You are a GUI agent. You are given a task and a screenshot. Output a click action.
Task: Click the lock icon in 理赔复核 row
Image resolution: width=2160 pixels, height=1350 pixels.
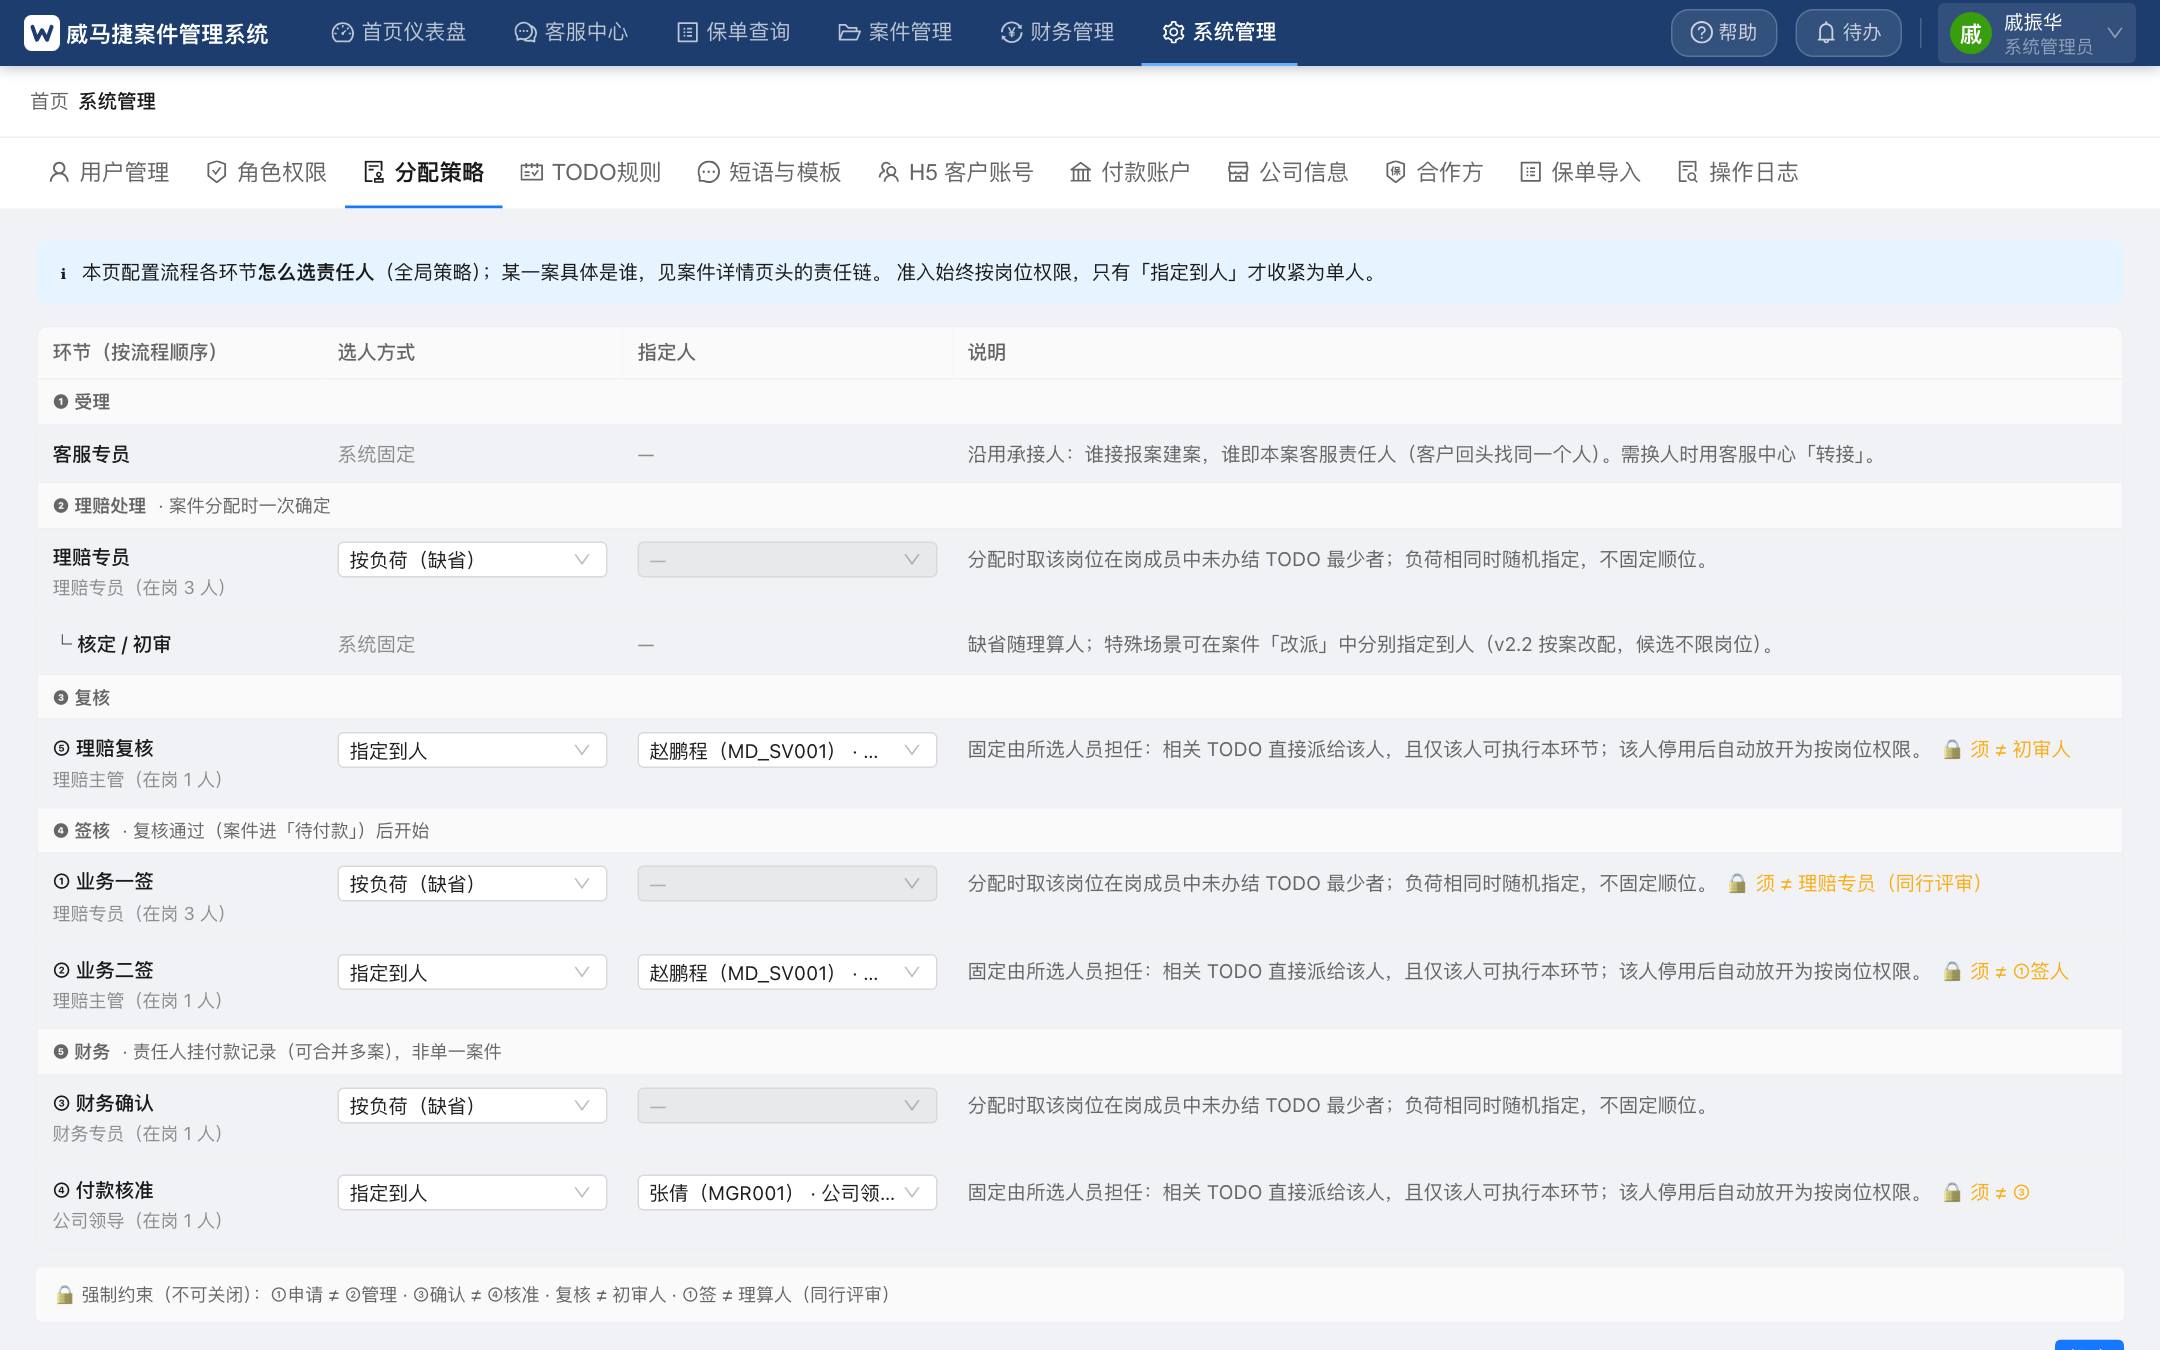(1952, 750)
